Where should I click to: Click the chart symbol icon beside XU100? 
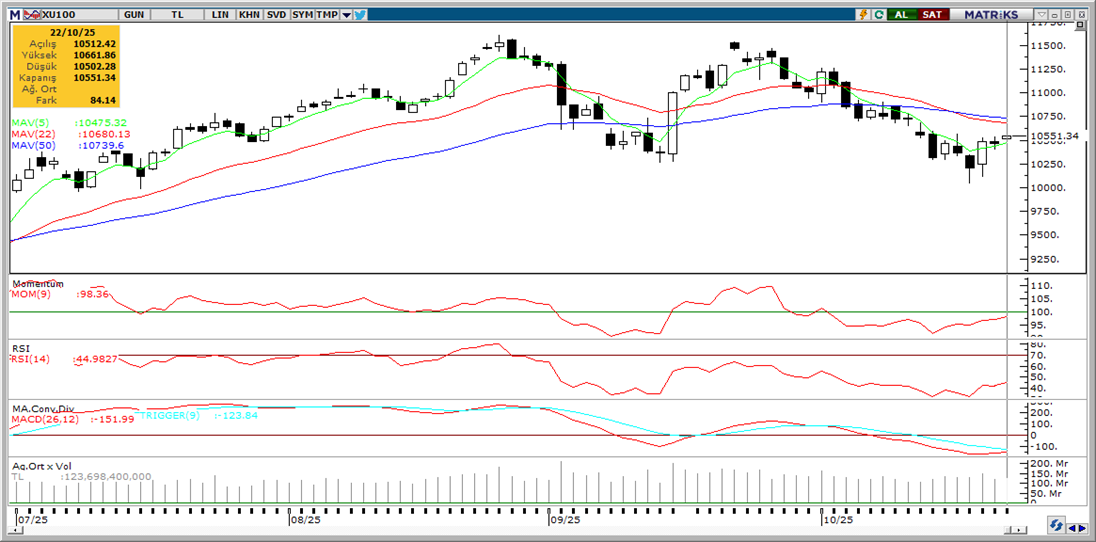point(30,15)
